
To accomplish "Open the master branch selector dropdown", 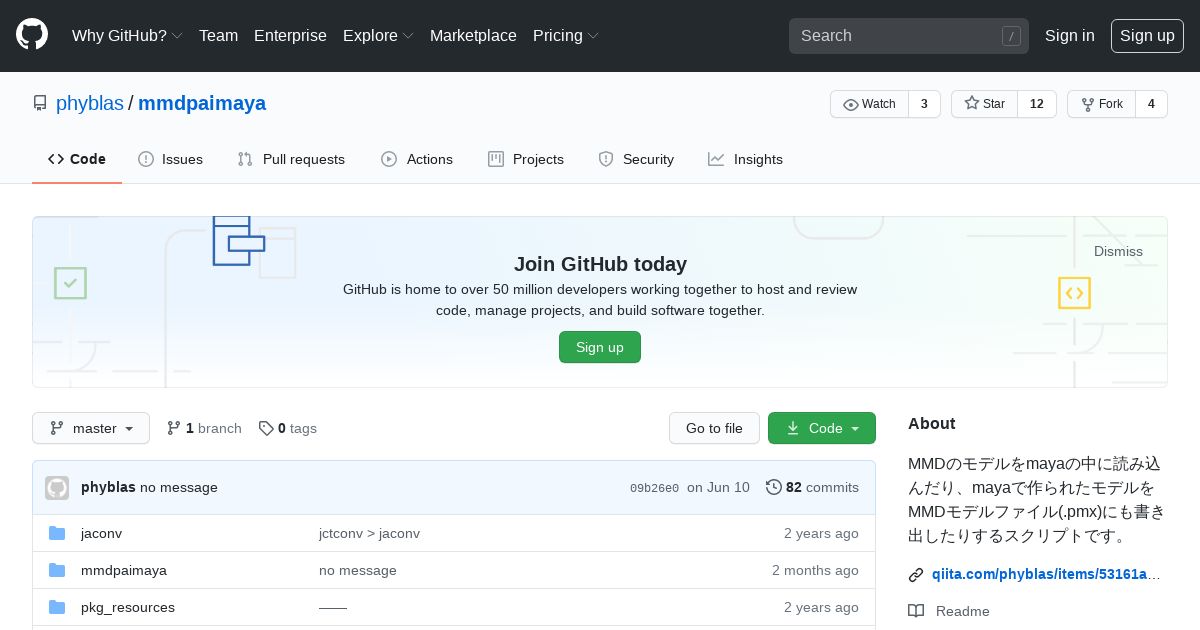I will coord(91,428).
